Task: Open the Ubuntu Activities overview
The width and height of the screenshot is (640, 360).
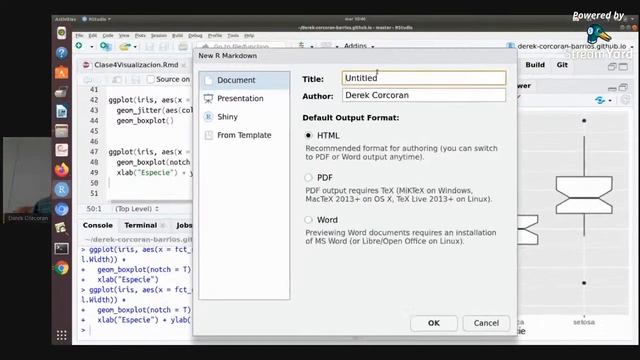Action: pos(65,19)
